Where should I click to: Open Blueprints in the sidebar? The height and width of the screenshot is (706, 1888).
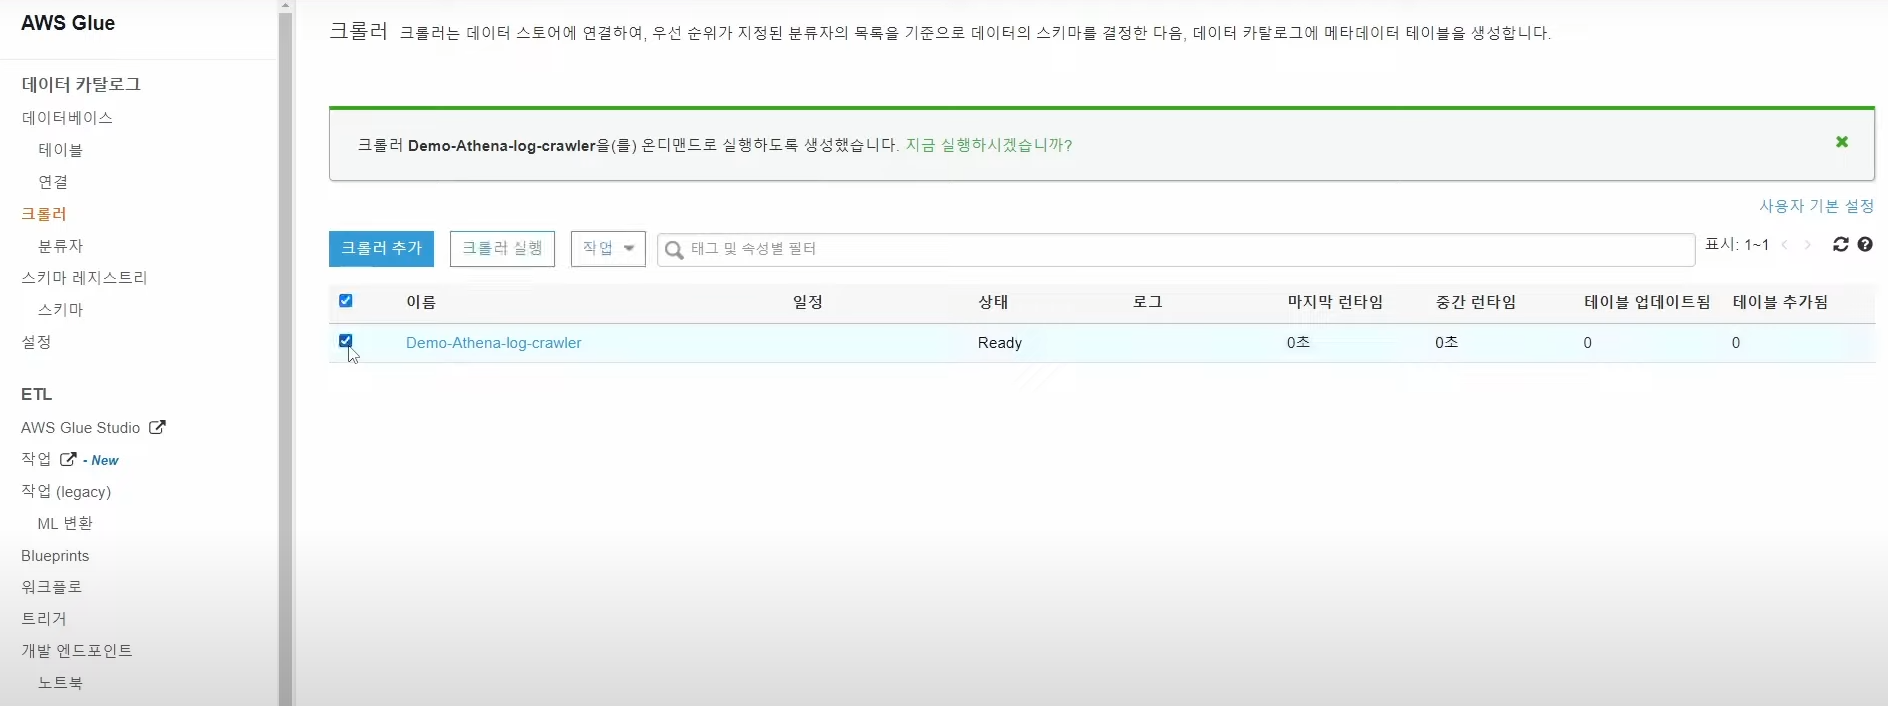coord(55,556)
